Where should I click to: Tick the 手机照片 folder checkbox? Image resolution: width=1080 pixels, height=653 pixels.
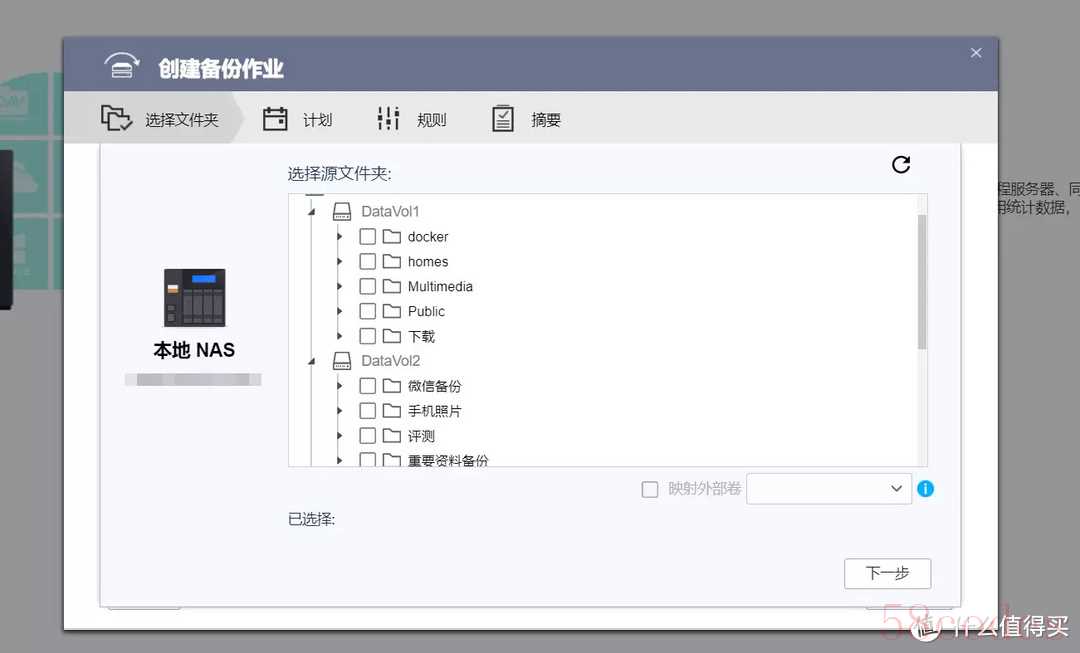(368, 411)
